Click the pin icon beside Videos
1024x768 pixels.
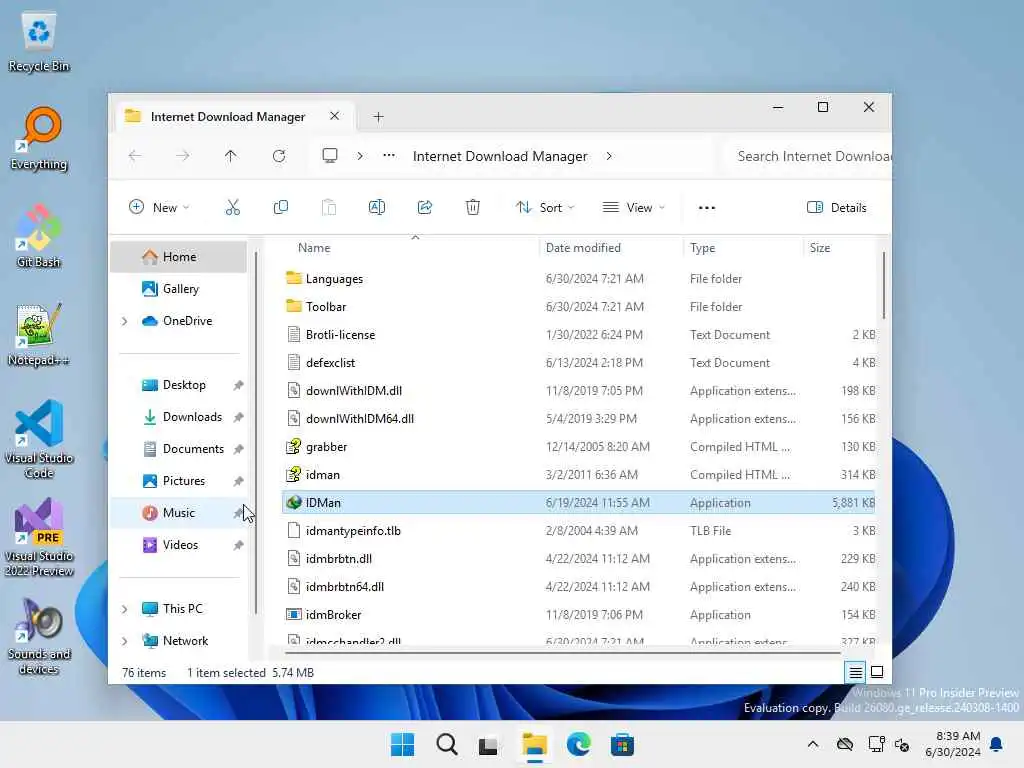click(x=238, y=545)
